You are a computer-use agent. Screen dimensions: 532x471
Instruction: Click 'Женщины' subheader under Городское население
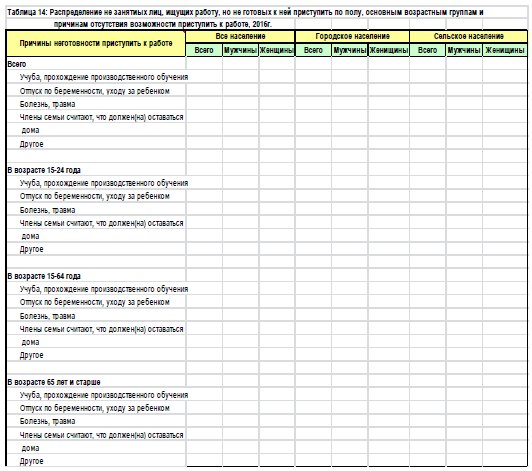[x=388, y=50]
